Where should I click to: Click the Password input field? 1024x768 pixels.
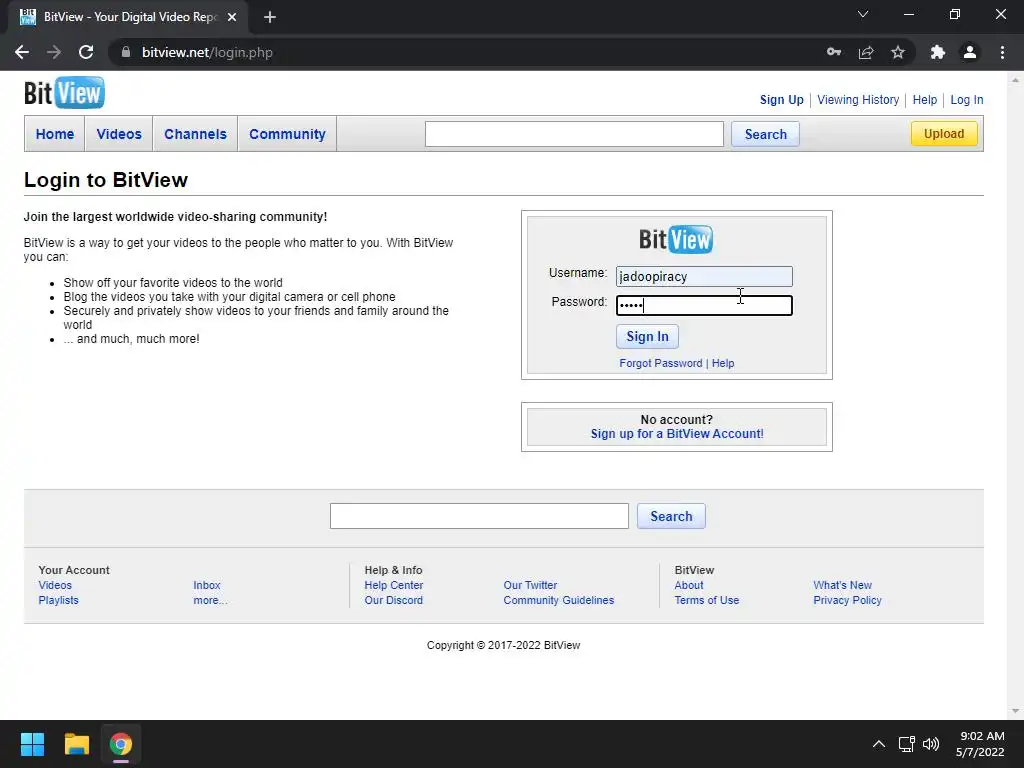704,305
